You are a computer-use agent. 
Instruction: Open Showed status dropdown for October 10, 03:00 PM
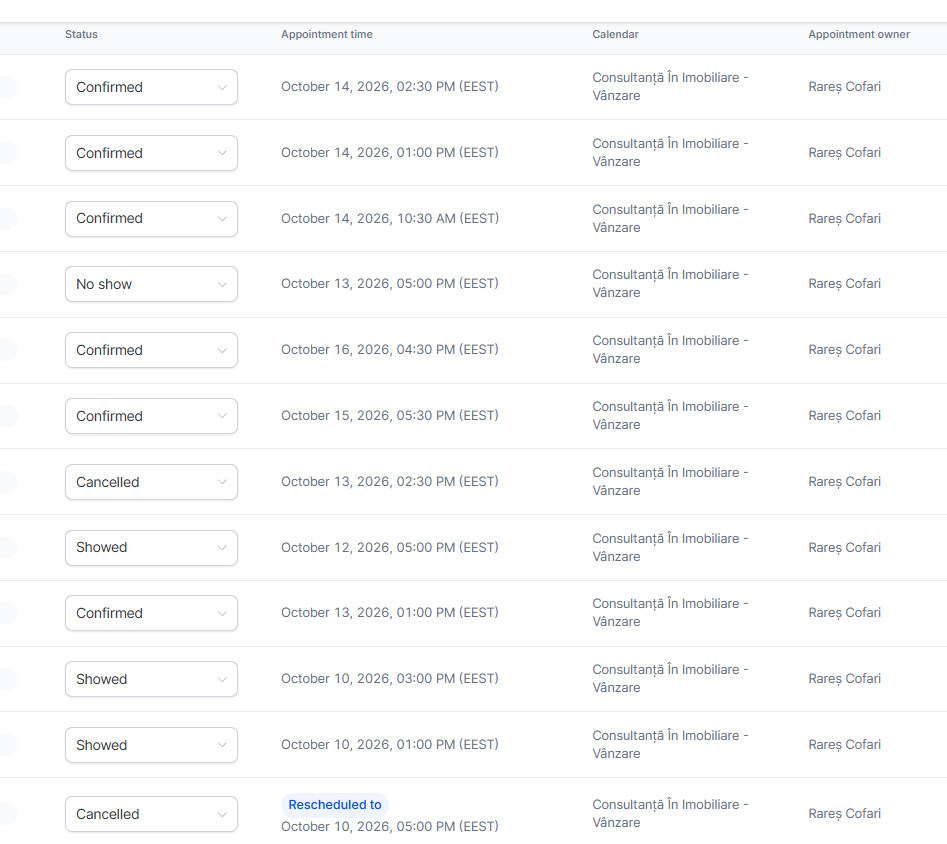coord(151,679)
